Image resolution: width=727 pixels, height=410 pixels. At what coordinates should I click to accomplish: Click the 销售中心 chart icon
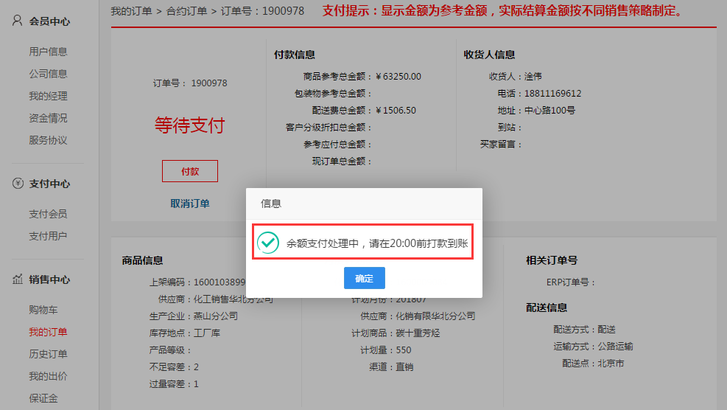pos(18,280)
